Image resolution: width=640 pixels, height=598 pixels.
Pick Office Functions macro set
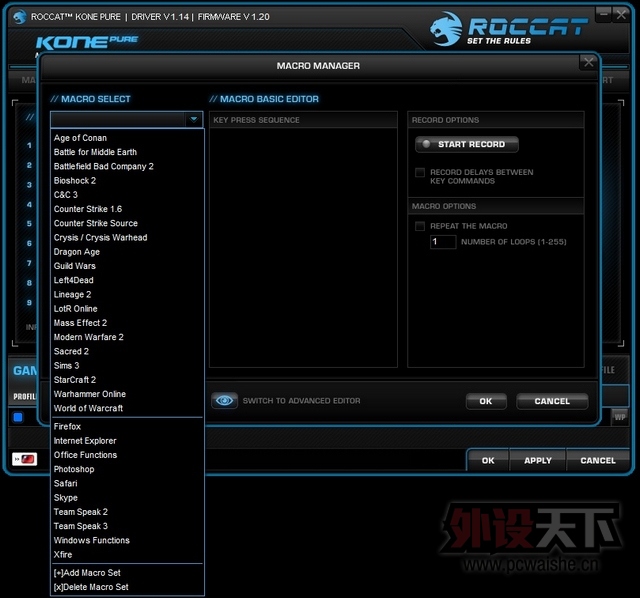pyautogui.click(x=127, y=455)
